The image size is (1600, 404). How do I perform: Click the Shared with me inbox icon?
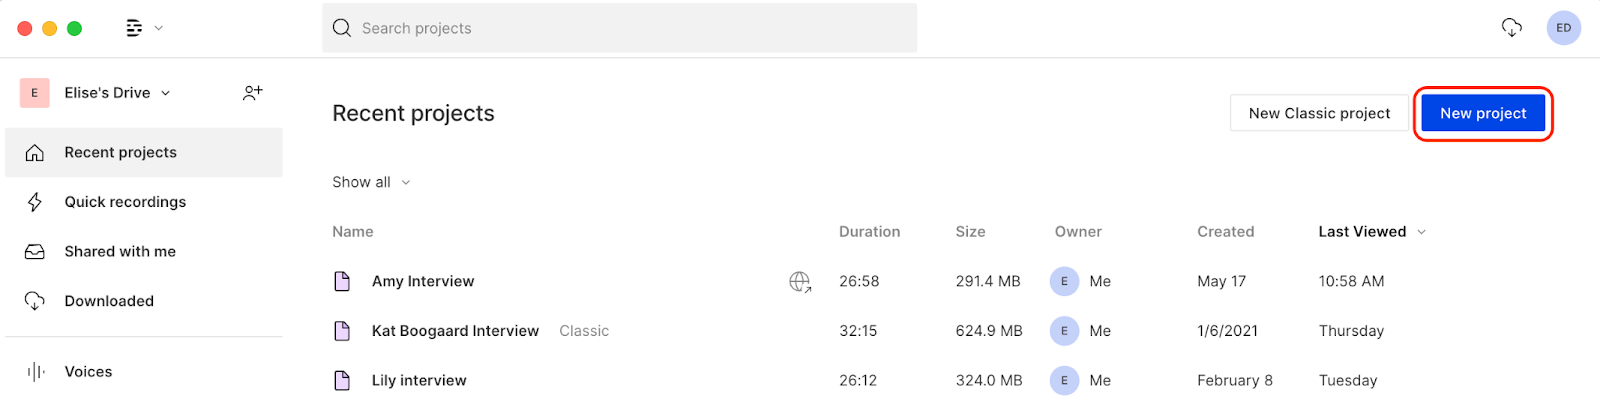pos(35,252)
